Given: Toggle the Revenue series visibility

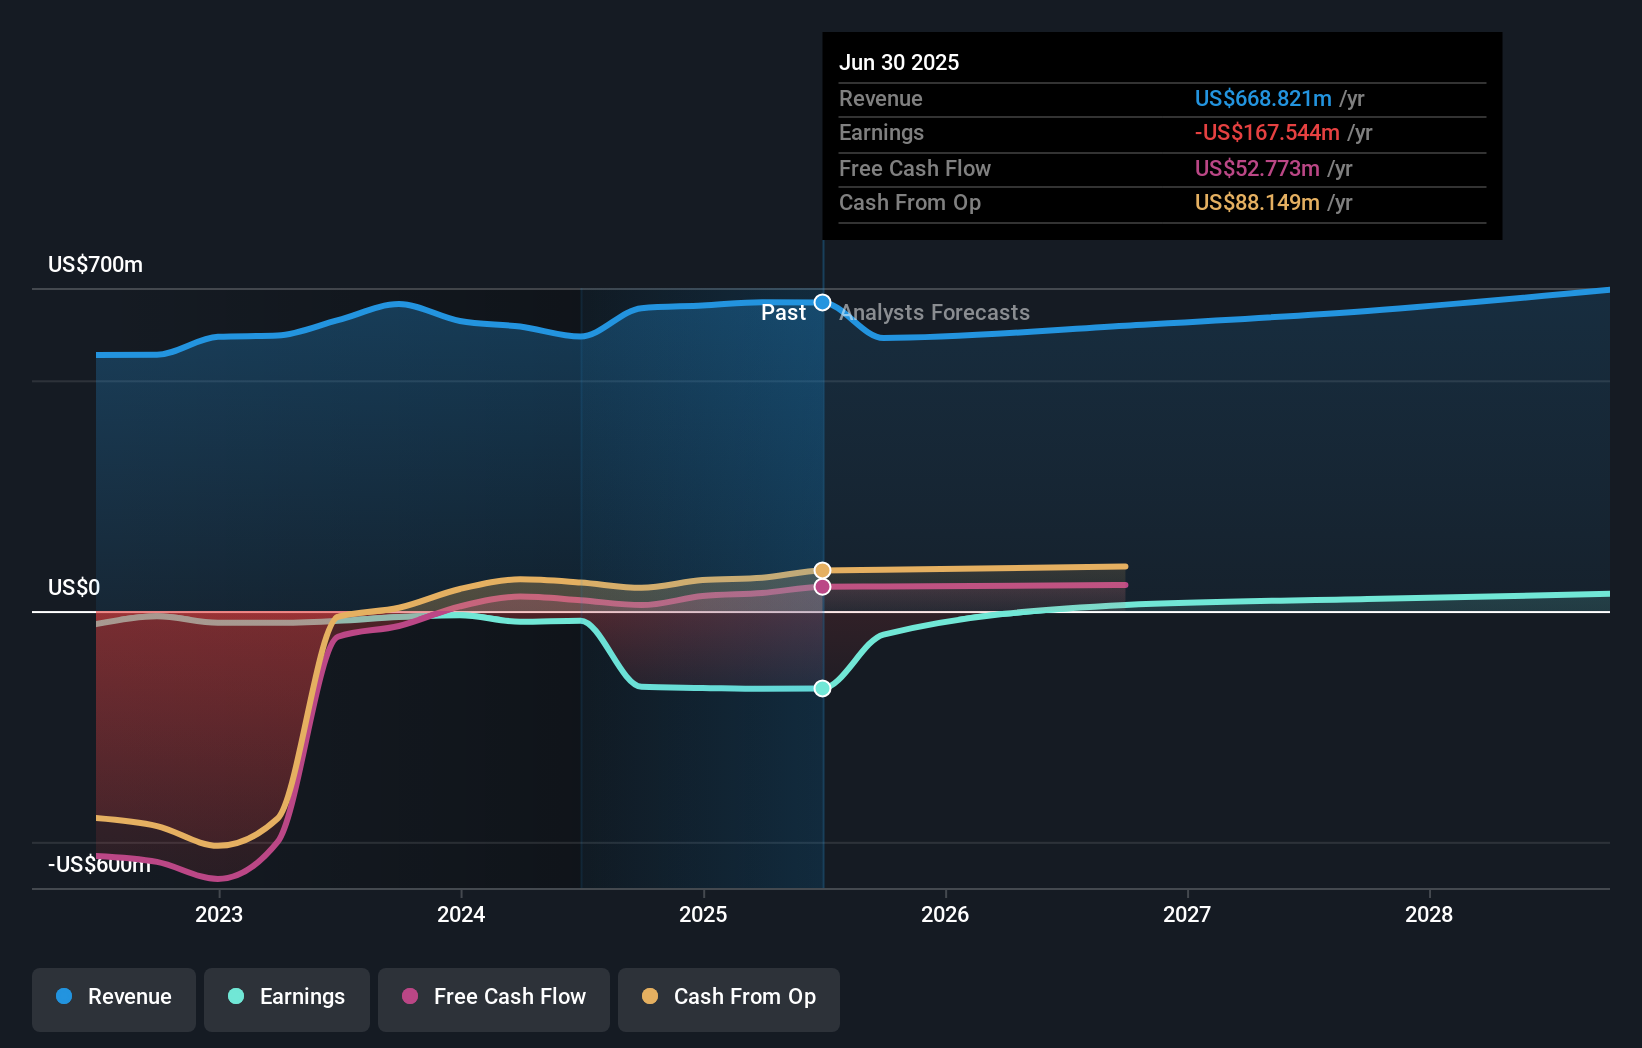Looking at the screenshot, I should (x=113, y=997).
